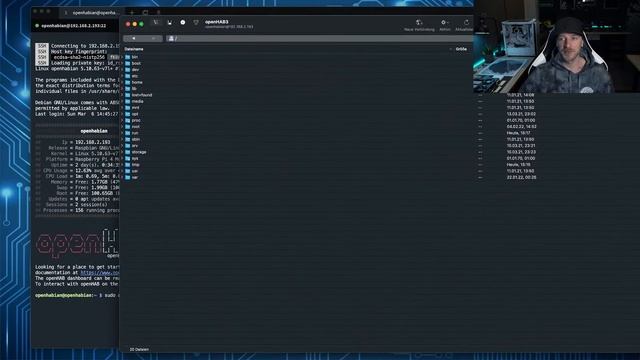Screen dimensions: 640x360
Task: Expand the bin folder
Action: tap(122, 57)
